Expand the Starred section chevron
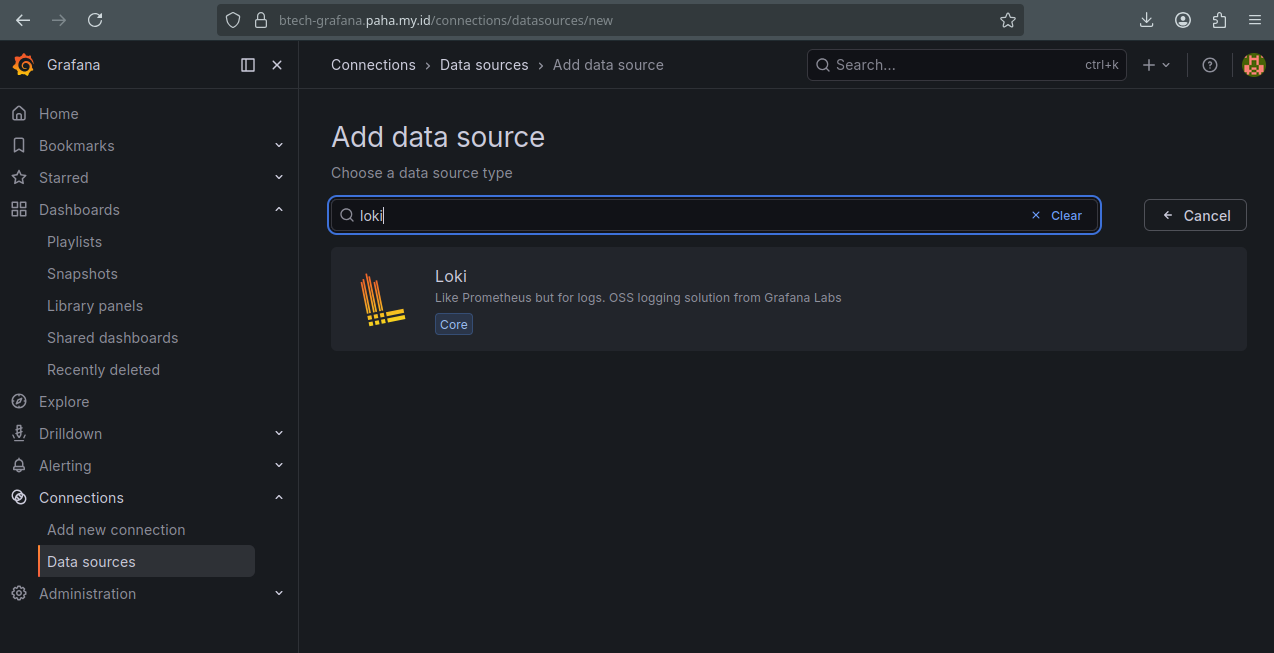This screenshot has height=653, width=1274. pos(279,178)
